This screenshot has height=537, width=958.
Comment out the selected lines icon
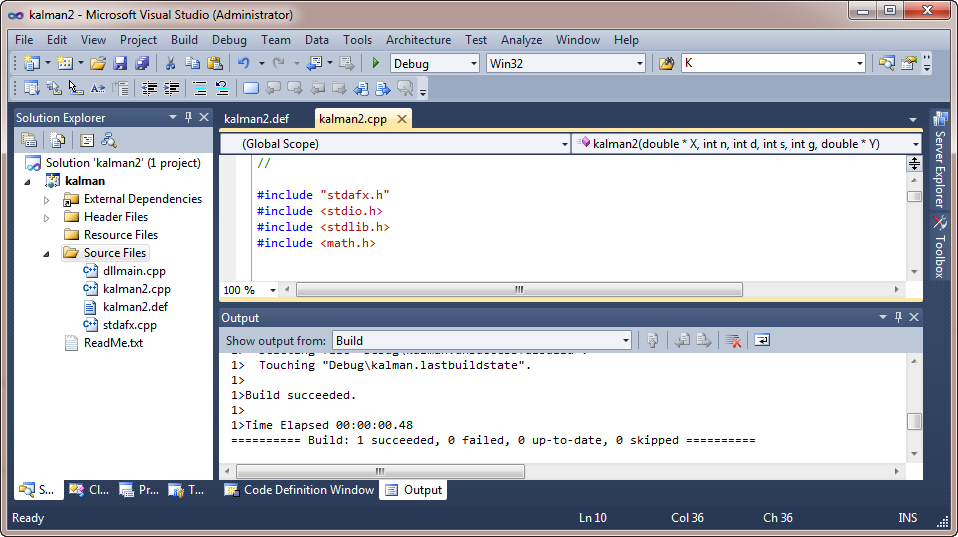200,89
